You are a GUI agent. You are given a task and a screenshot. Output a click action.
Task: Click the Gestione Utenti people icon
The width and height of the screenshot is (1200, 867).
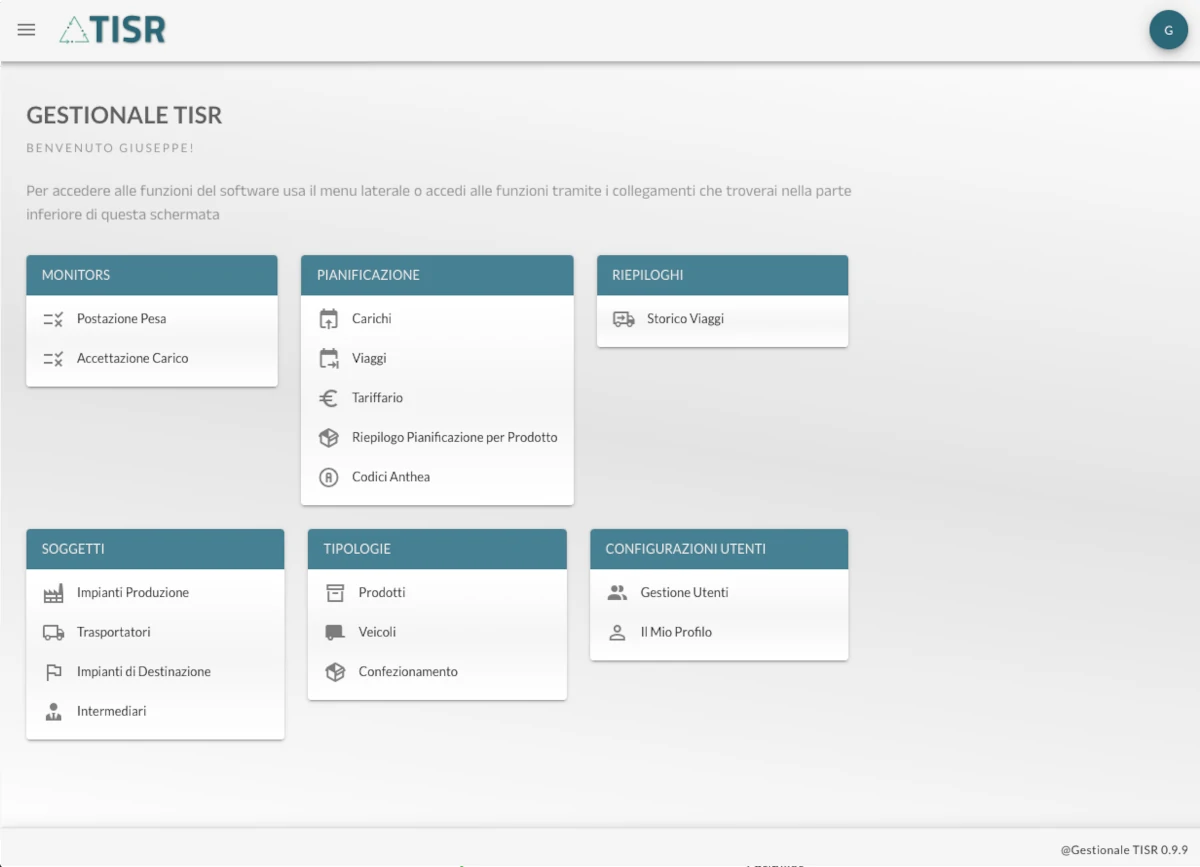pos(617,593)
